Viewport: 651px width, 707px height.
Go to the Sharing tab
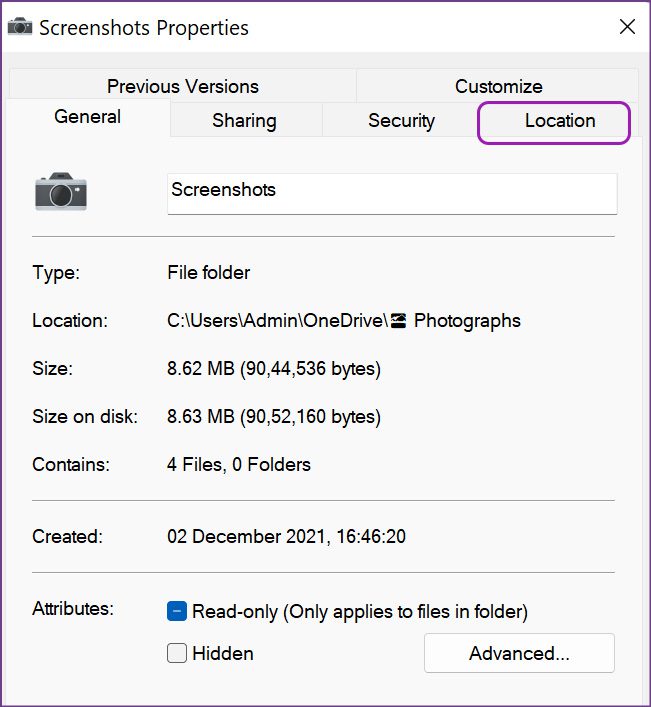coord(244,121)
